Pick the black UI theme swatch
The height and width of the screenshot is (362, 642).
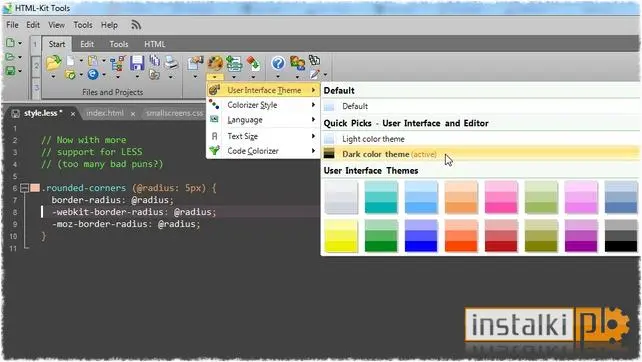(x=621, y=236)
